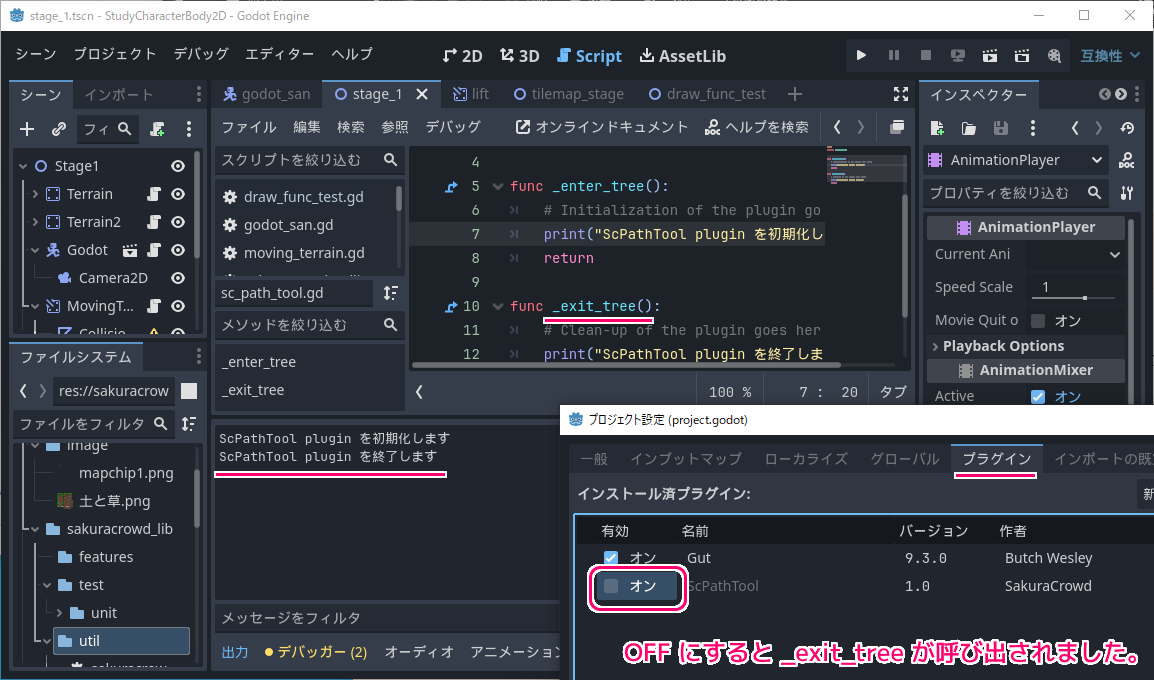Open the movie maker mode icon

(x=1055, y=55)
